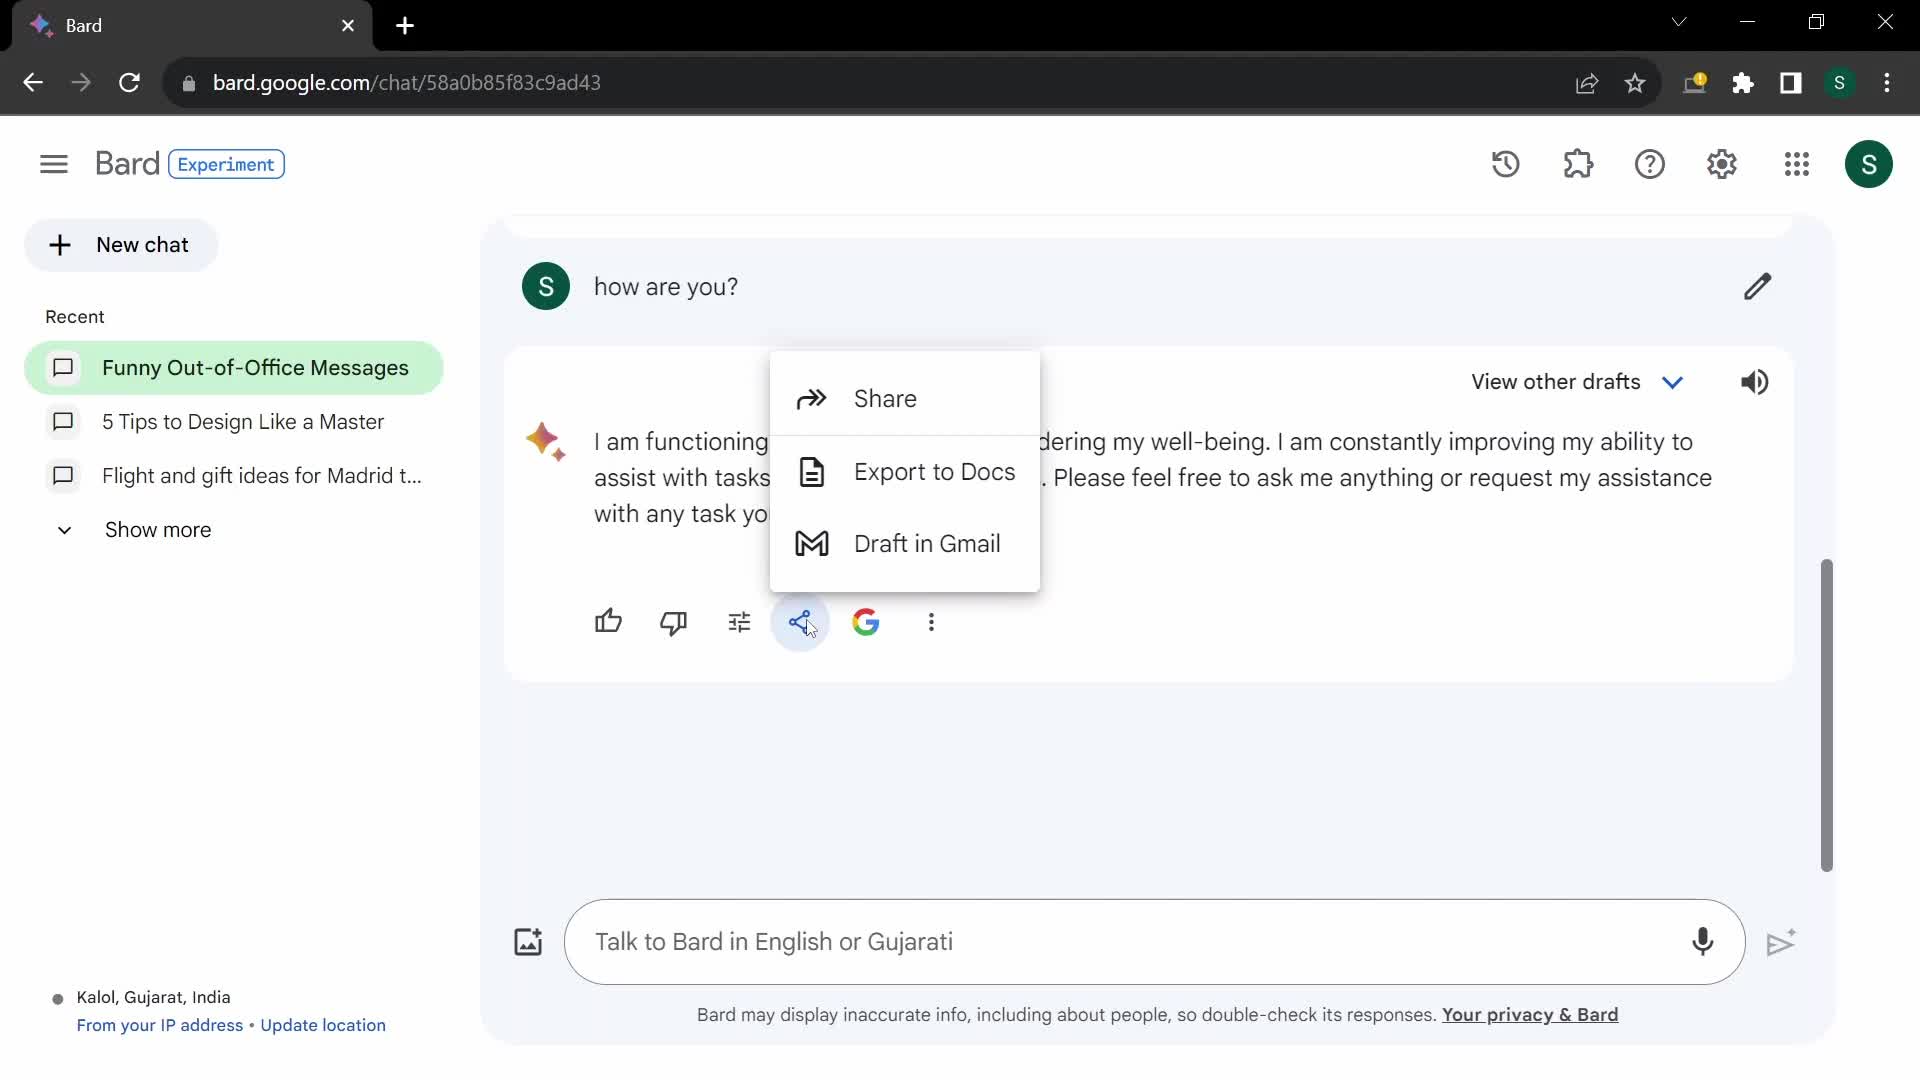This screenshot has width=1920, height=1080.
Task: Click the more options ellipsis icon
Action: point(931,622)
